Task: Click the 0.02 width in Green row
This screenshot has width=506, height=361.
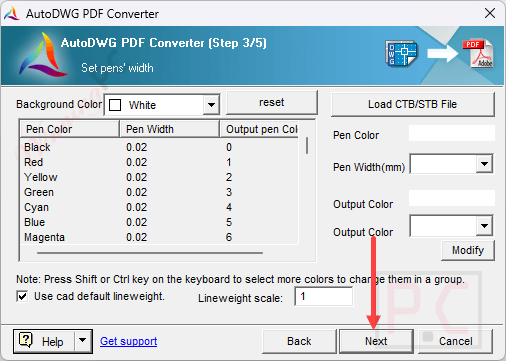Action: [136, 192]
